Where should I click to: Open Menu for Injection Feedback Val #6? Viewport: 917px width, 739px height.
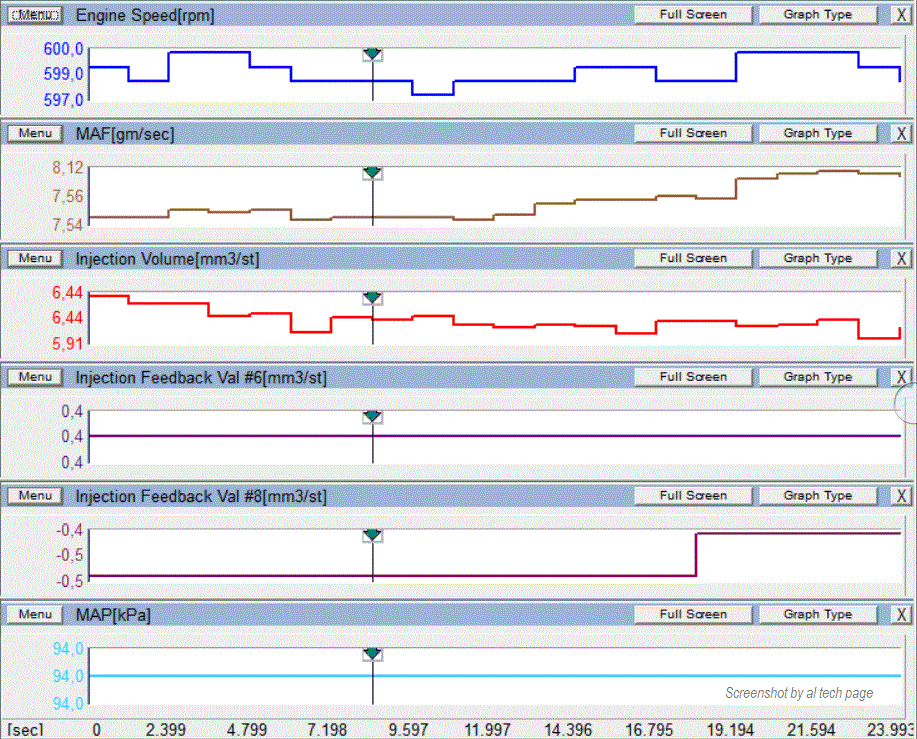(x=35, y=377)
